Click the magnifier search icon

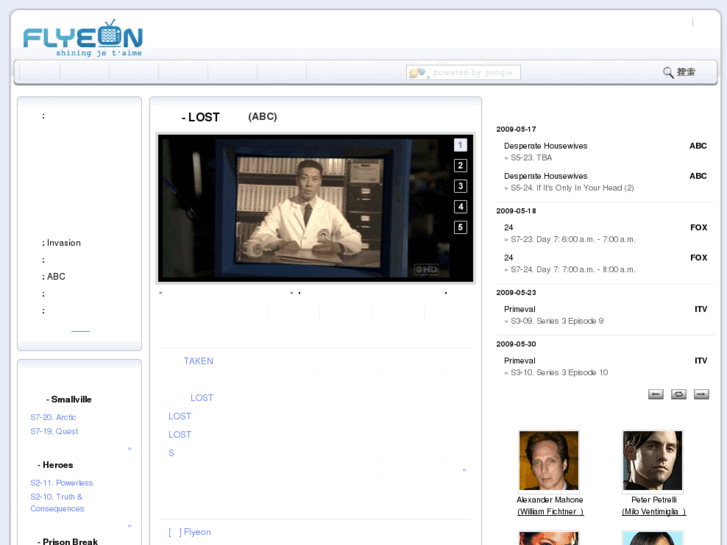click(668, 72)
